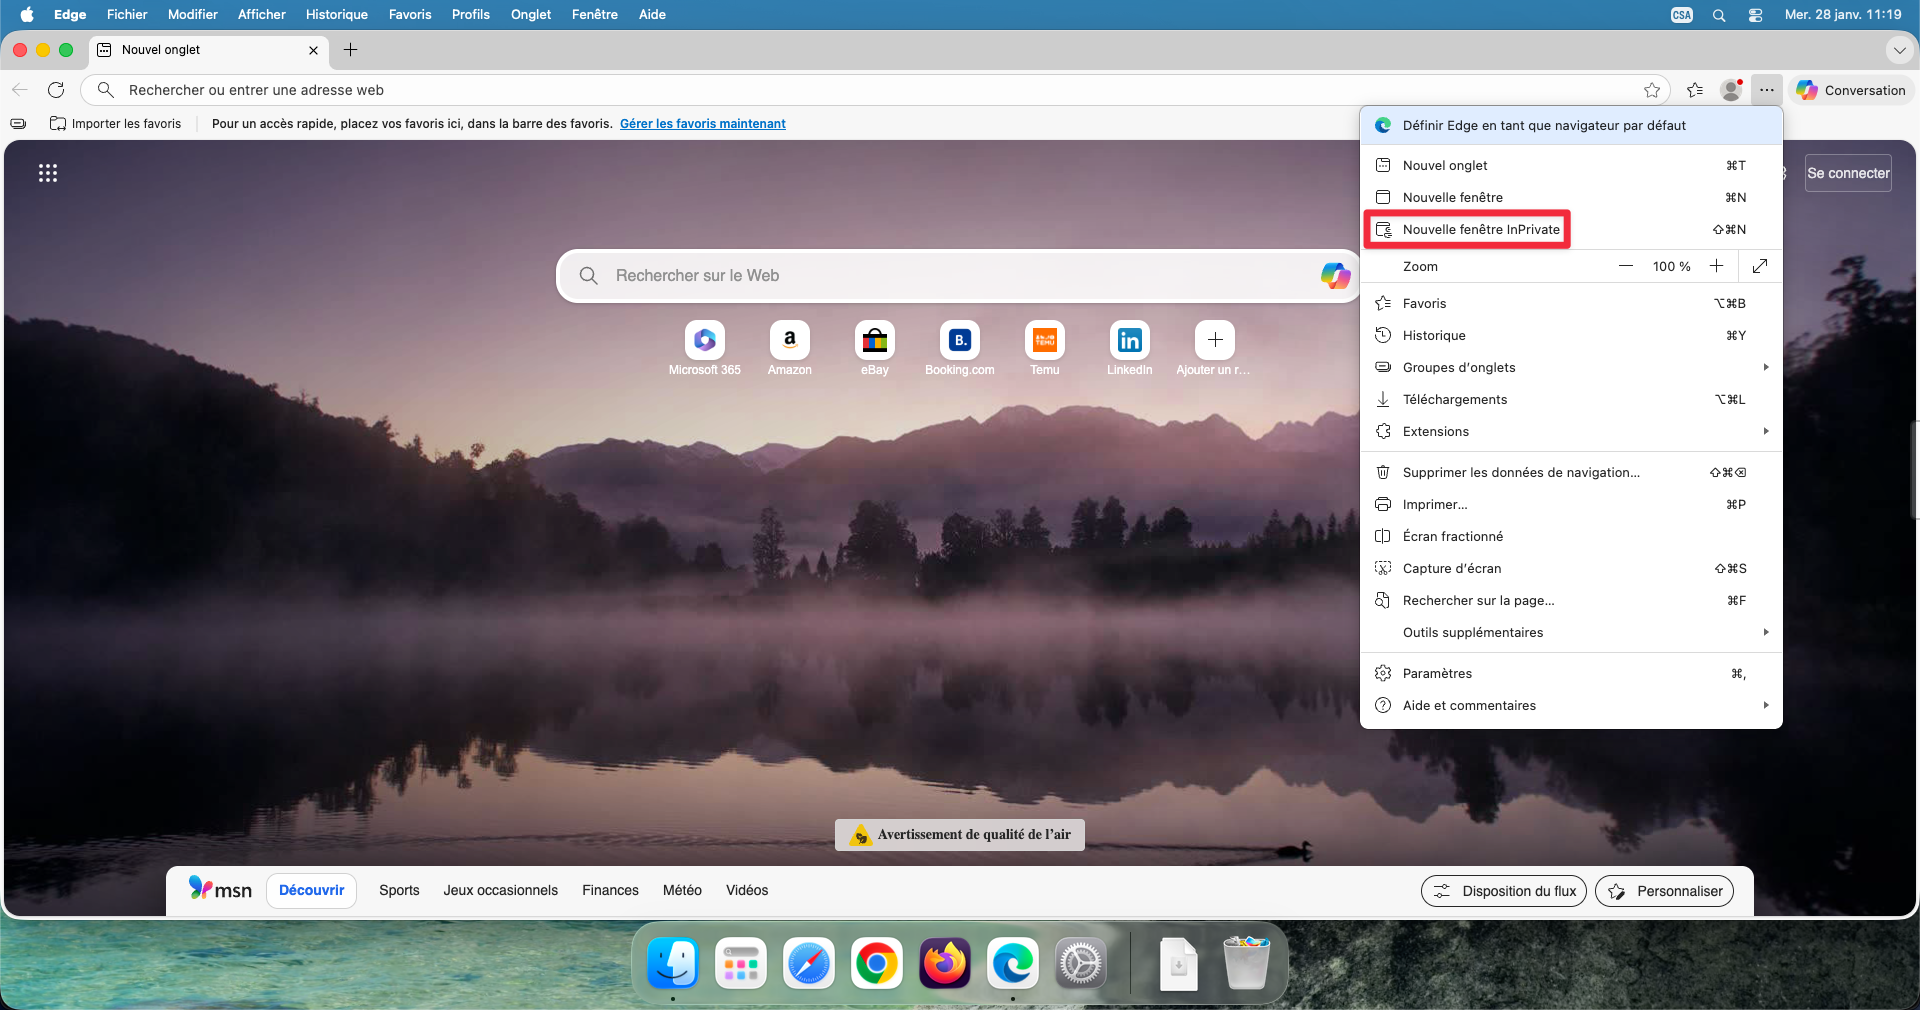Image resolution: width=1920 pixels, height=1010 pixels.
Task: Expand the Extensions submenu
Action: (1572, 431)
